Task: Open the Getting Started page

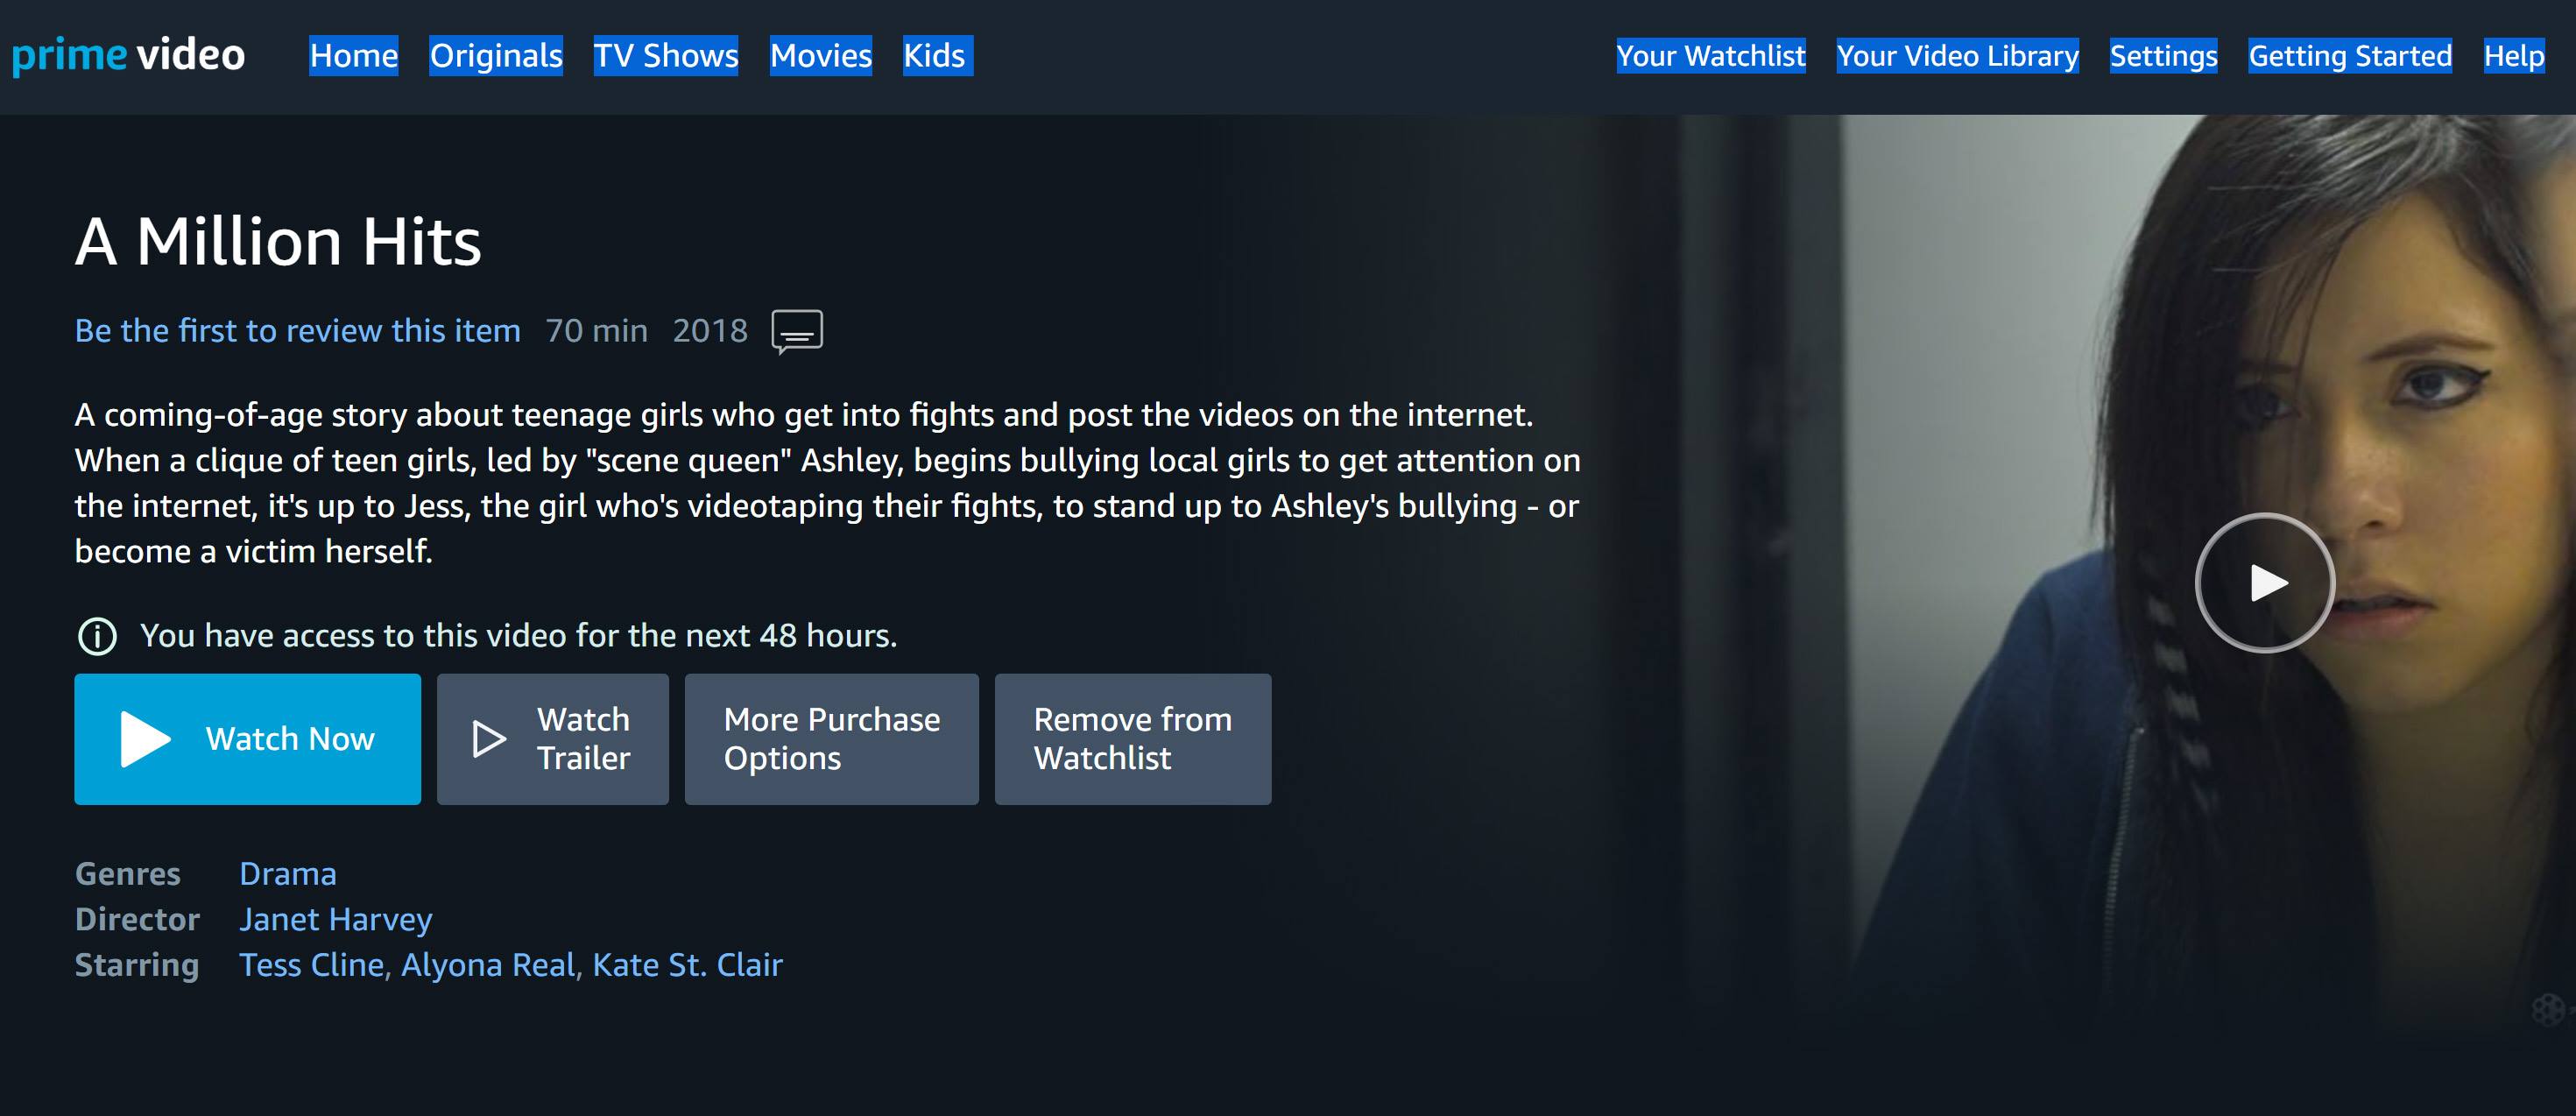Action: point(2350,55)
